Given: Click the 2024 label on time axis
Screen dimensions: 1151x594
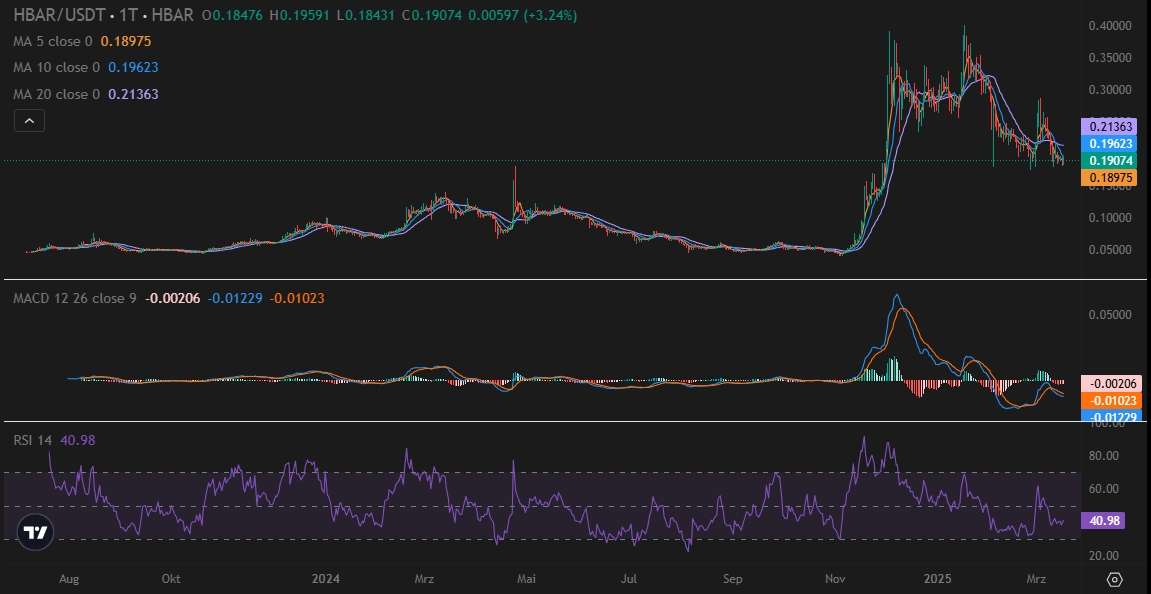Looking at the screenshot, I should (325, 579).
